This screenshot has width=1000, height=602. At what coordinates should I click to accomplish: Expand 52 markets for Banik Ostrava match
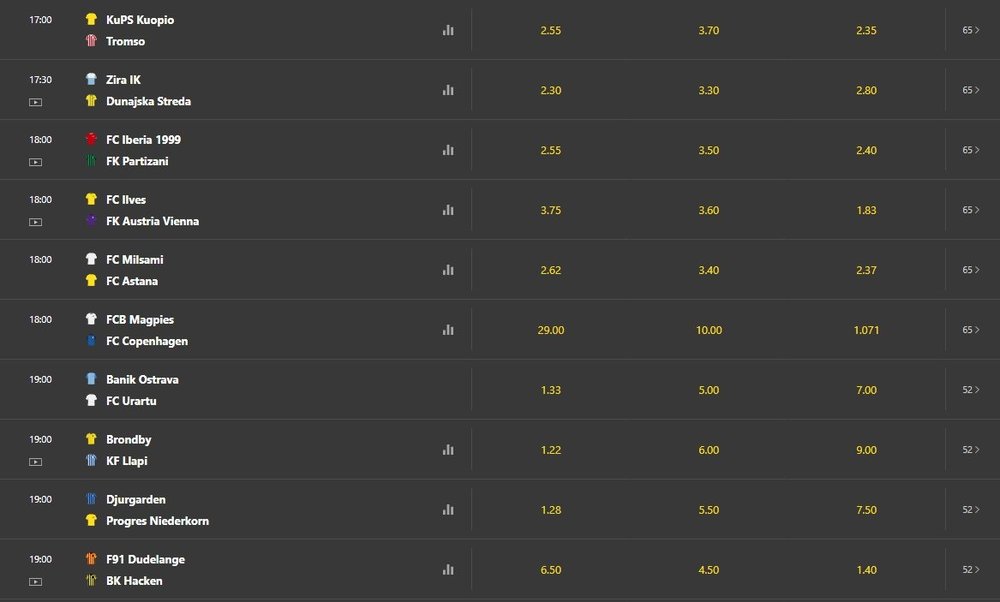tap(971, 390)
